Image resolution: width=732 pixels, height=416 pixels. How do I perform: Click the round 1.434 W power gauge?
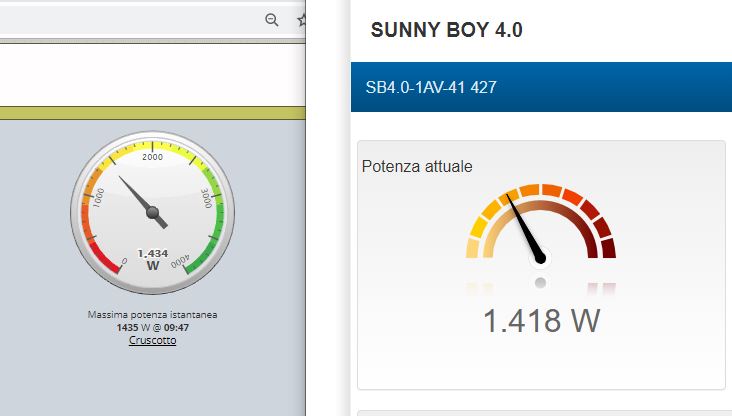153,213
